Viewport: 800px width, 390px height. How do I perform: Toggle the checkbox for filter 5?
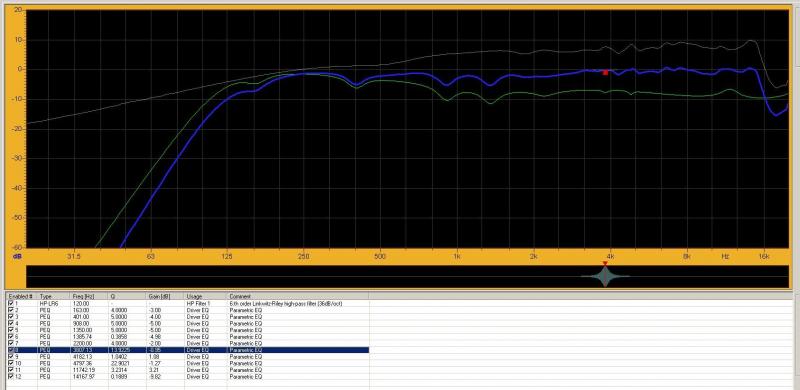pyautogui.click(x=11, y=330)
